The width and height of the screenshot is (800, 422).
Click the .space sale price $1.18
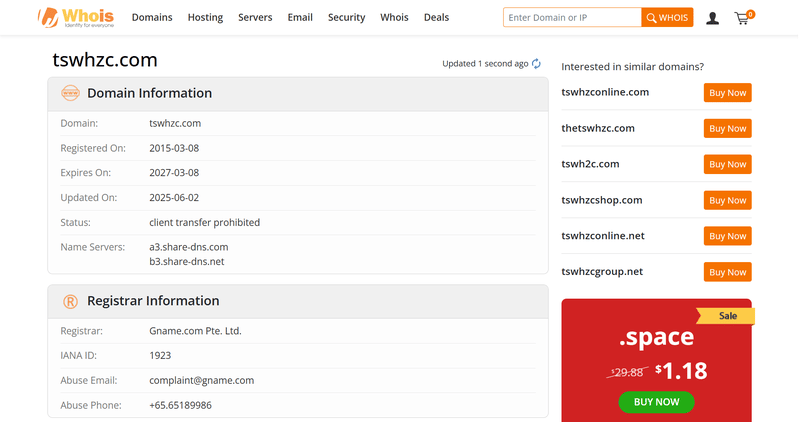[682, 371]
